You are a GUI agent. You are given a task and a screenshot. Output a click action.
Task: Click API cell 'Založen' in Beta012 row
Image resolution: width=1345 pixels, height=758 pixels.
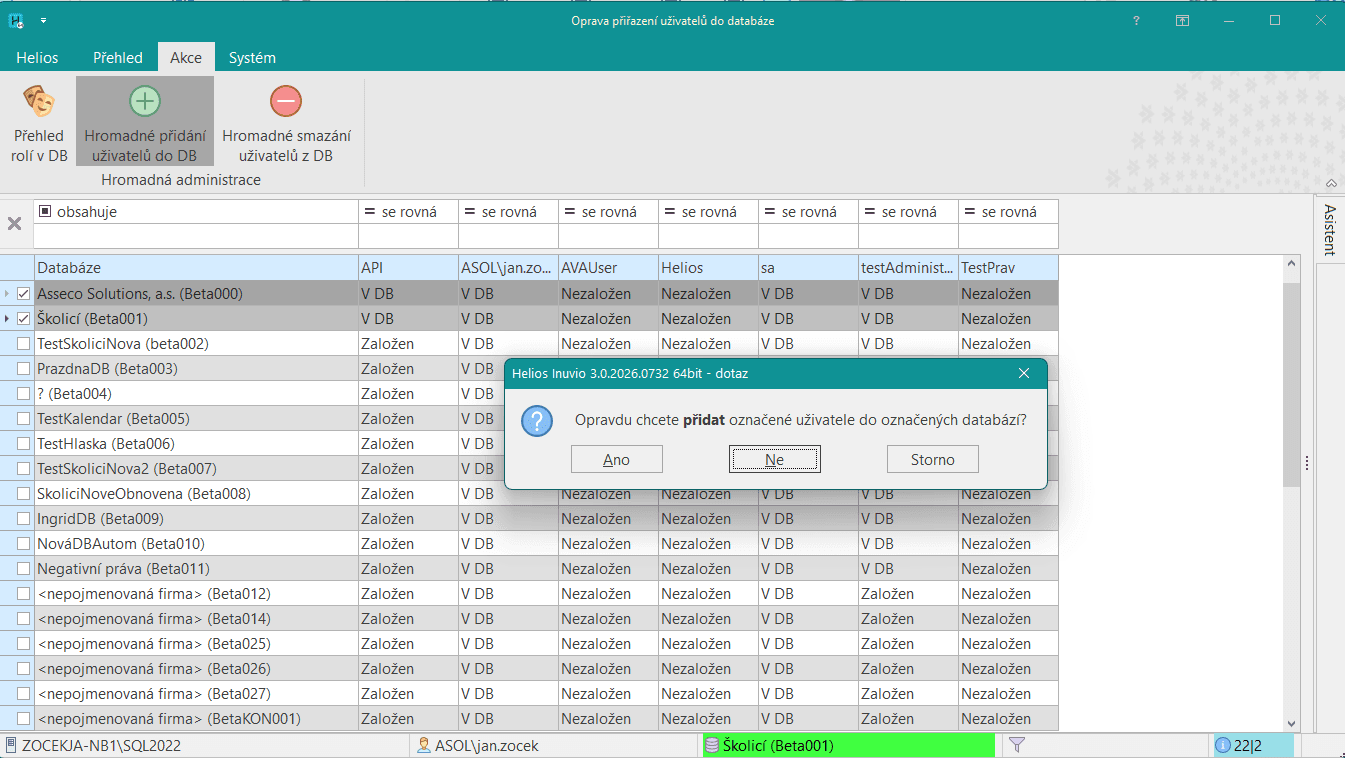click(408, 594)
